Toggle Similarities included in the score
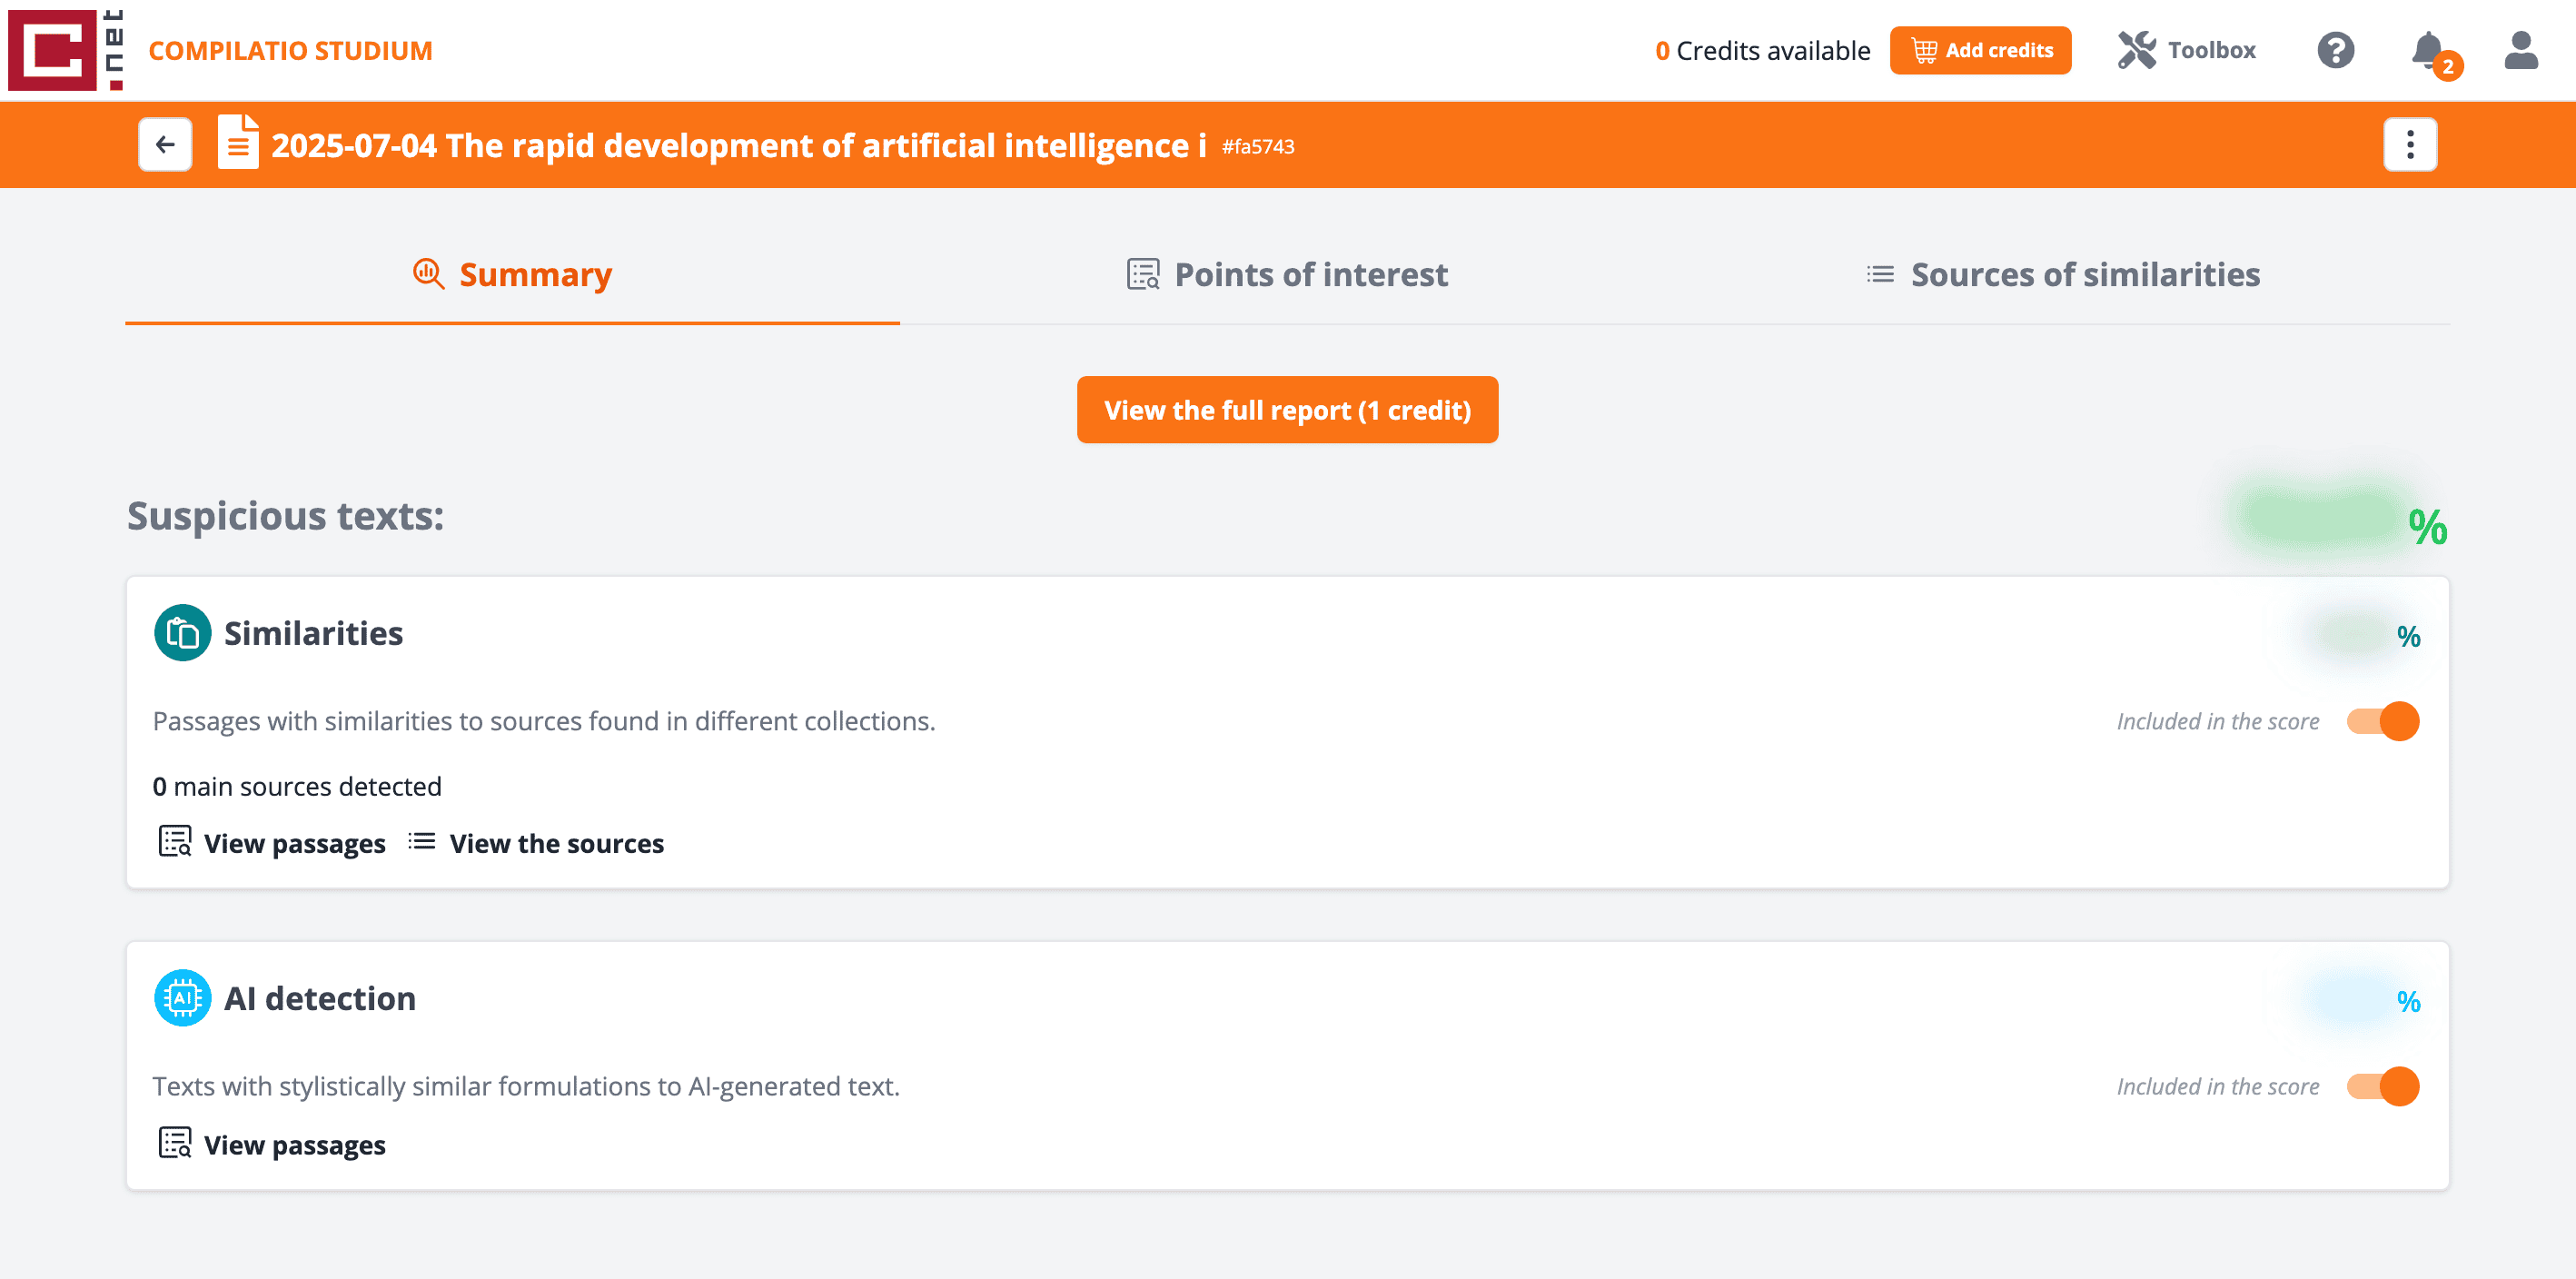This screenshot has height=1279, width=2576. [2383, 721]
